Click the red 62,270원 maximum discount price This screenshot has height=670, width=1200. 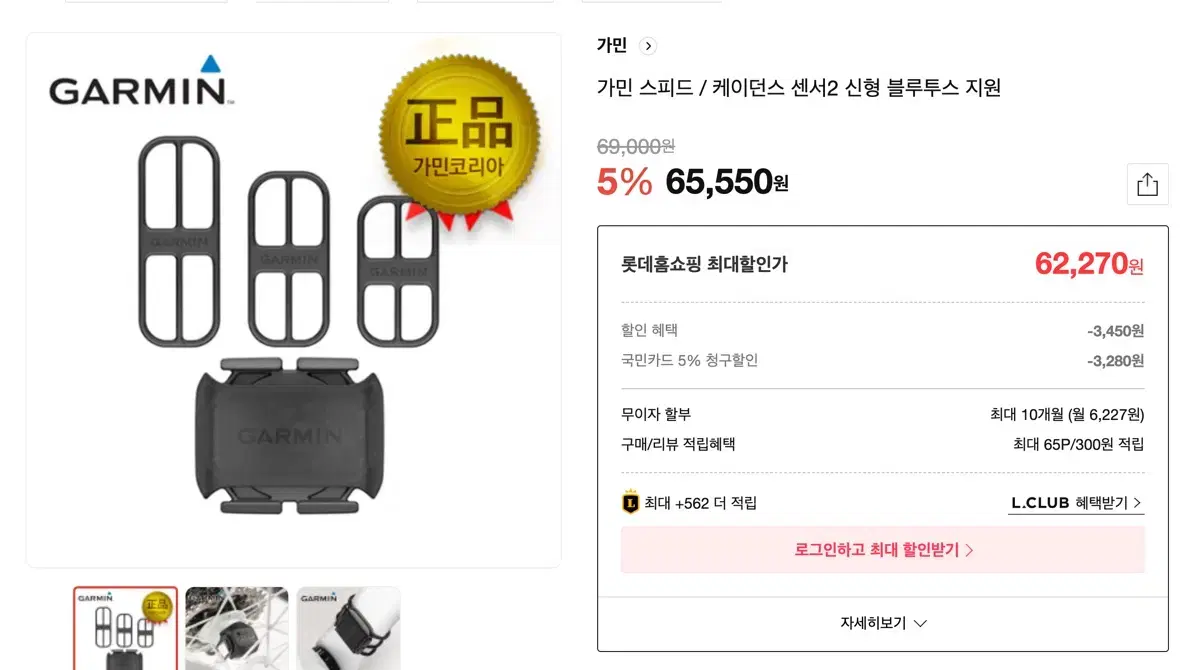tap(1088, 264)
